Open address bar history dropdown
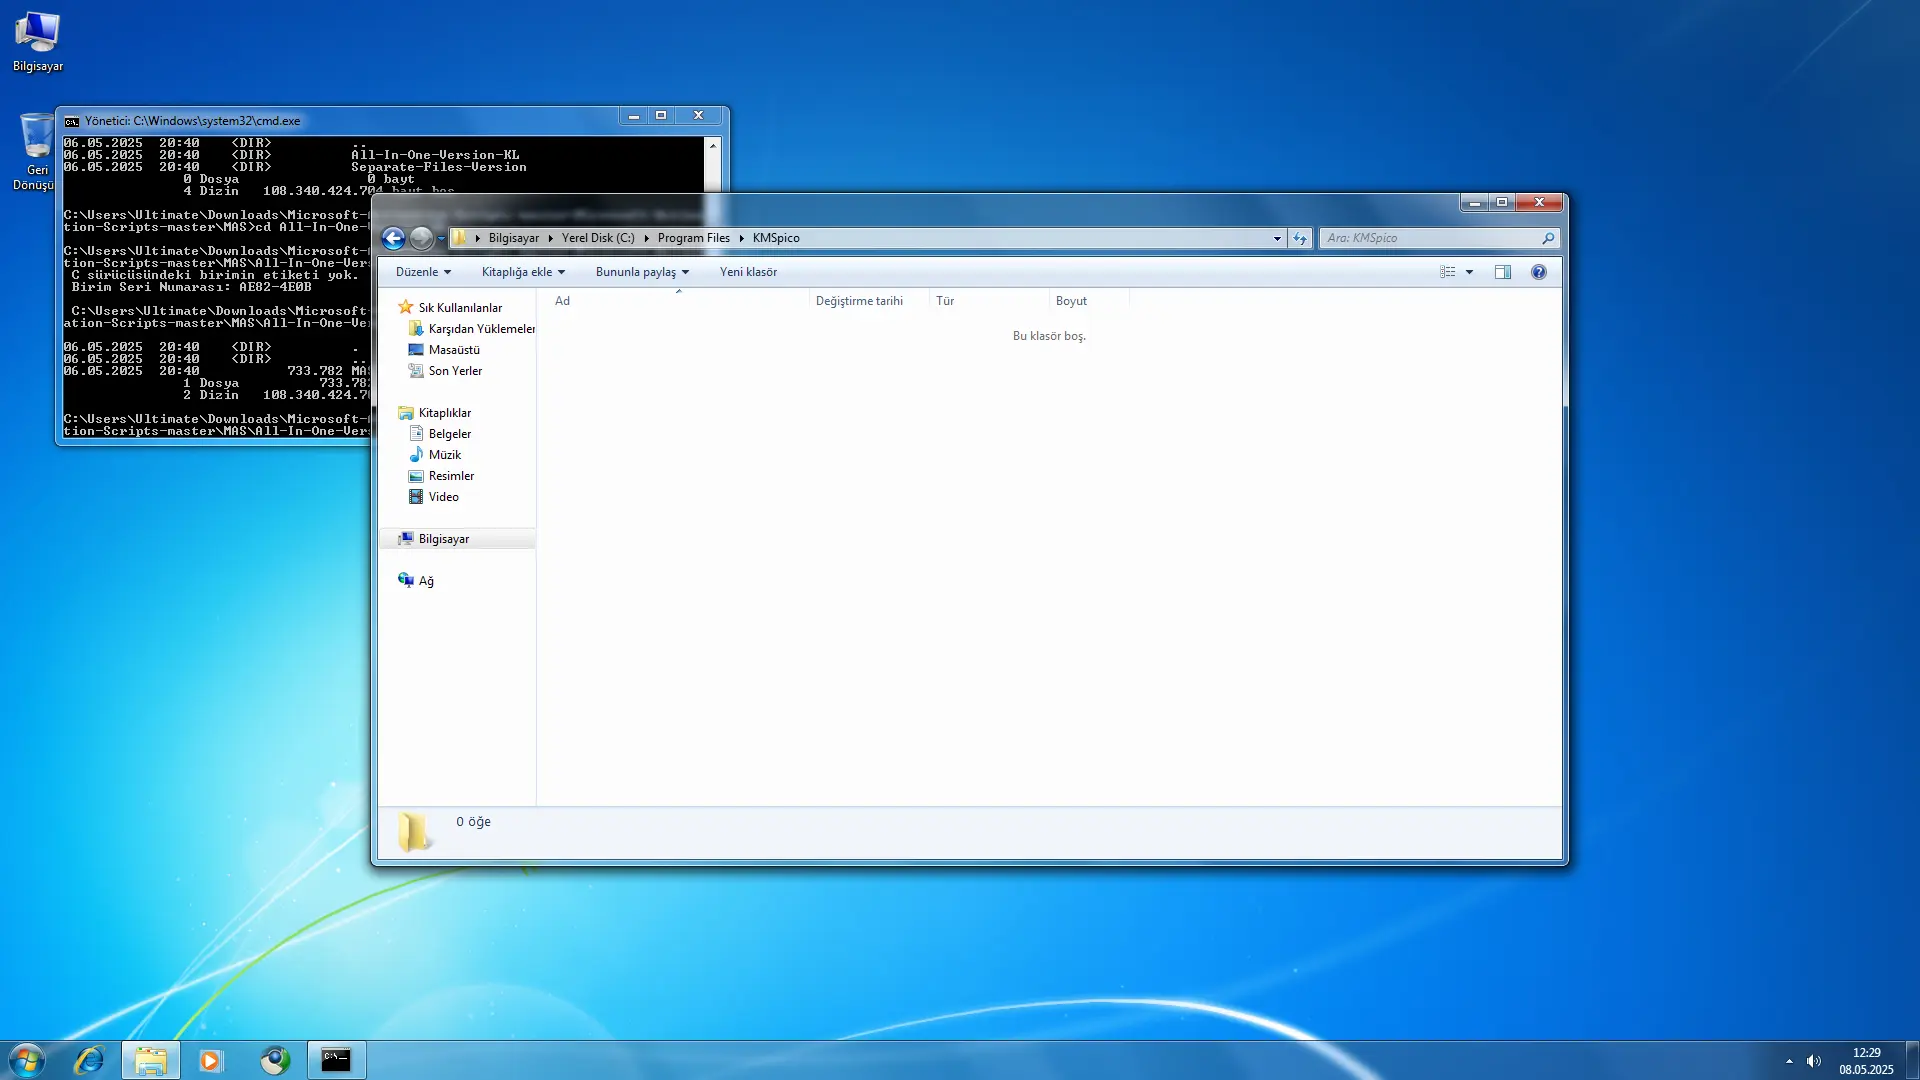This screenshot has height=1080, width=1920. (1277, 238)
